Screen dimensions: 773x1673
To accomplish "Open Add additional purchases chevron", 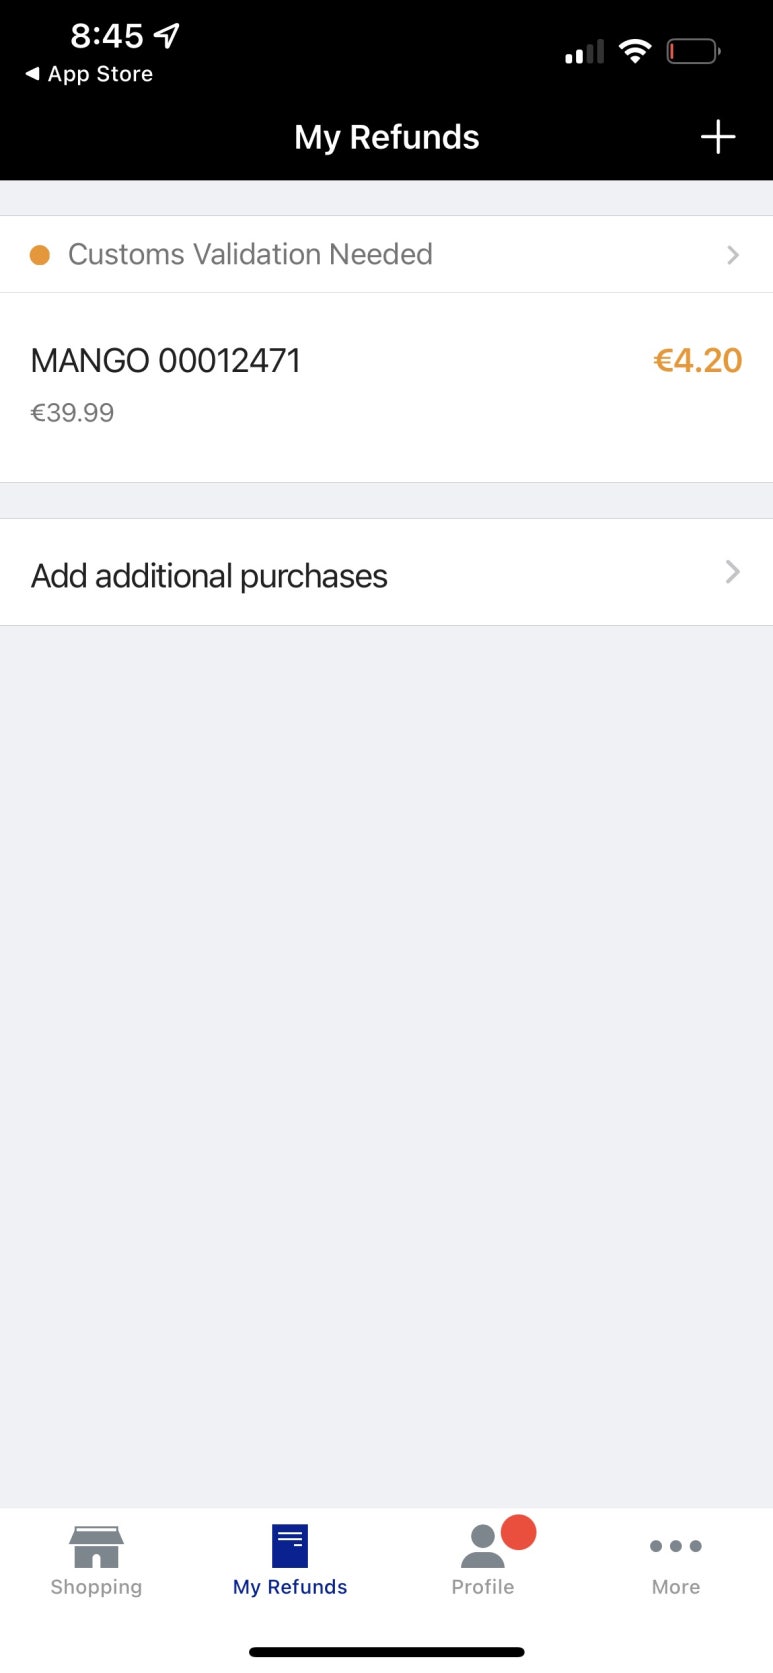I will pyautogui.click(x=733, y=572).
